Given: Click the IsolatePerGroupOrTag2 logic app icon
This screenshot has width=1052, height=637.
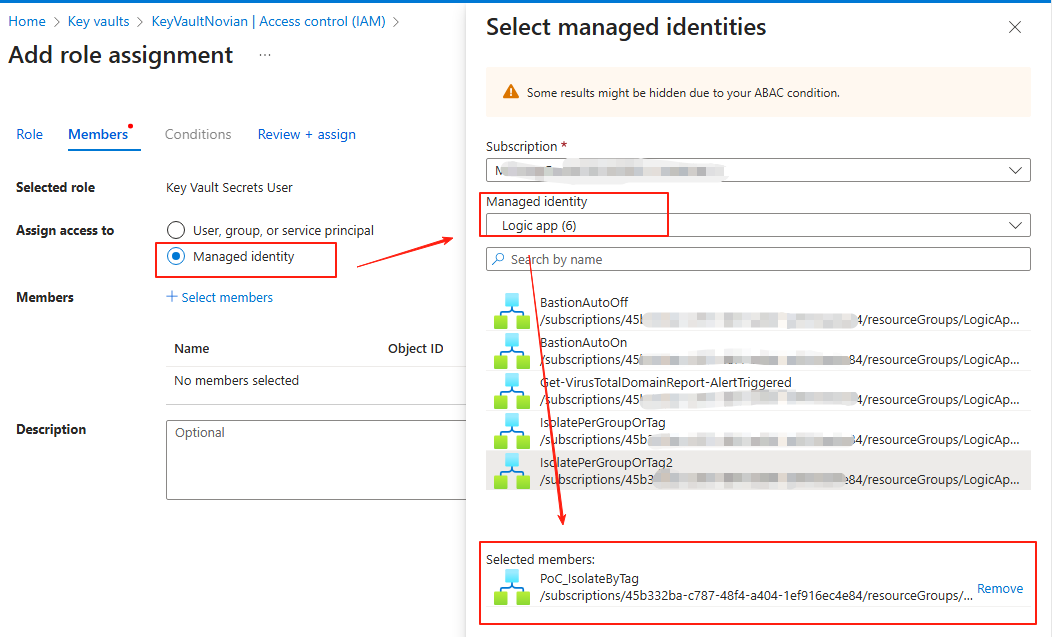Looking at the screenshot, I should tap(511, 471).
